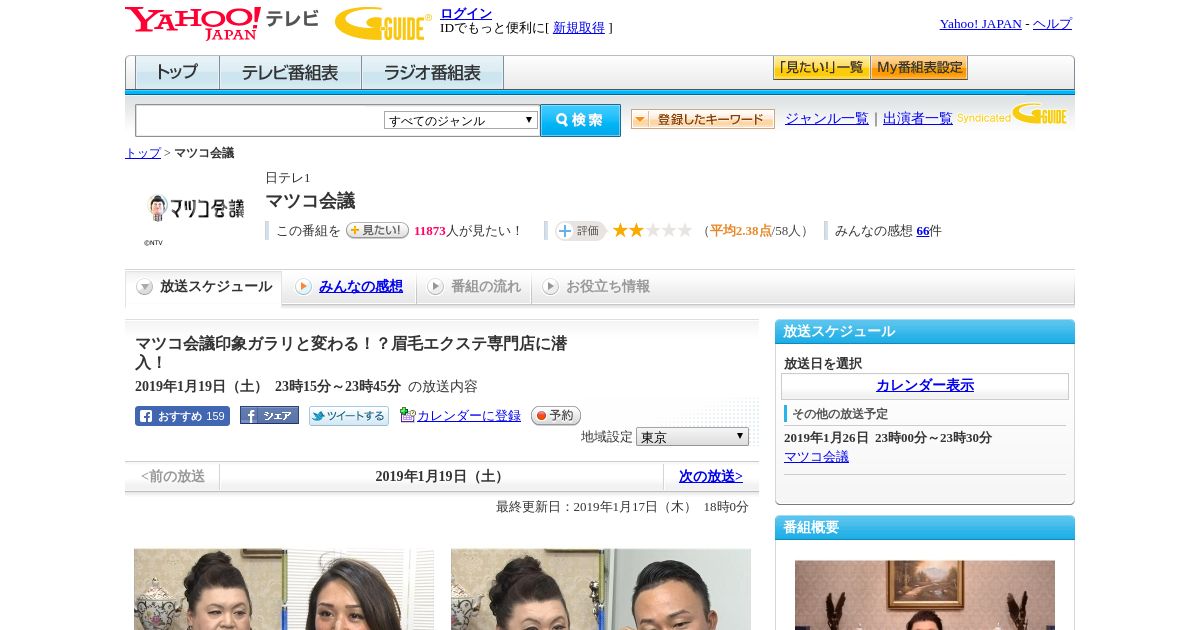The height and width of the screenshot is (630, 1200).
Task: Click the 新規取得 link
Action: (579, 28)
